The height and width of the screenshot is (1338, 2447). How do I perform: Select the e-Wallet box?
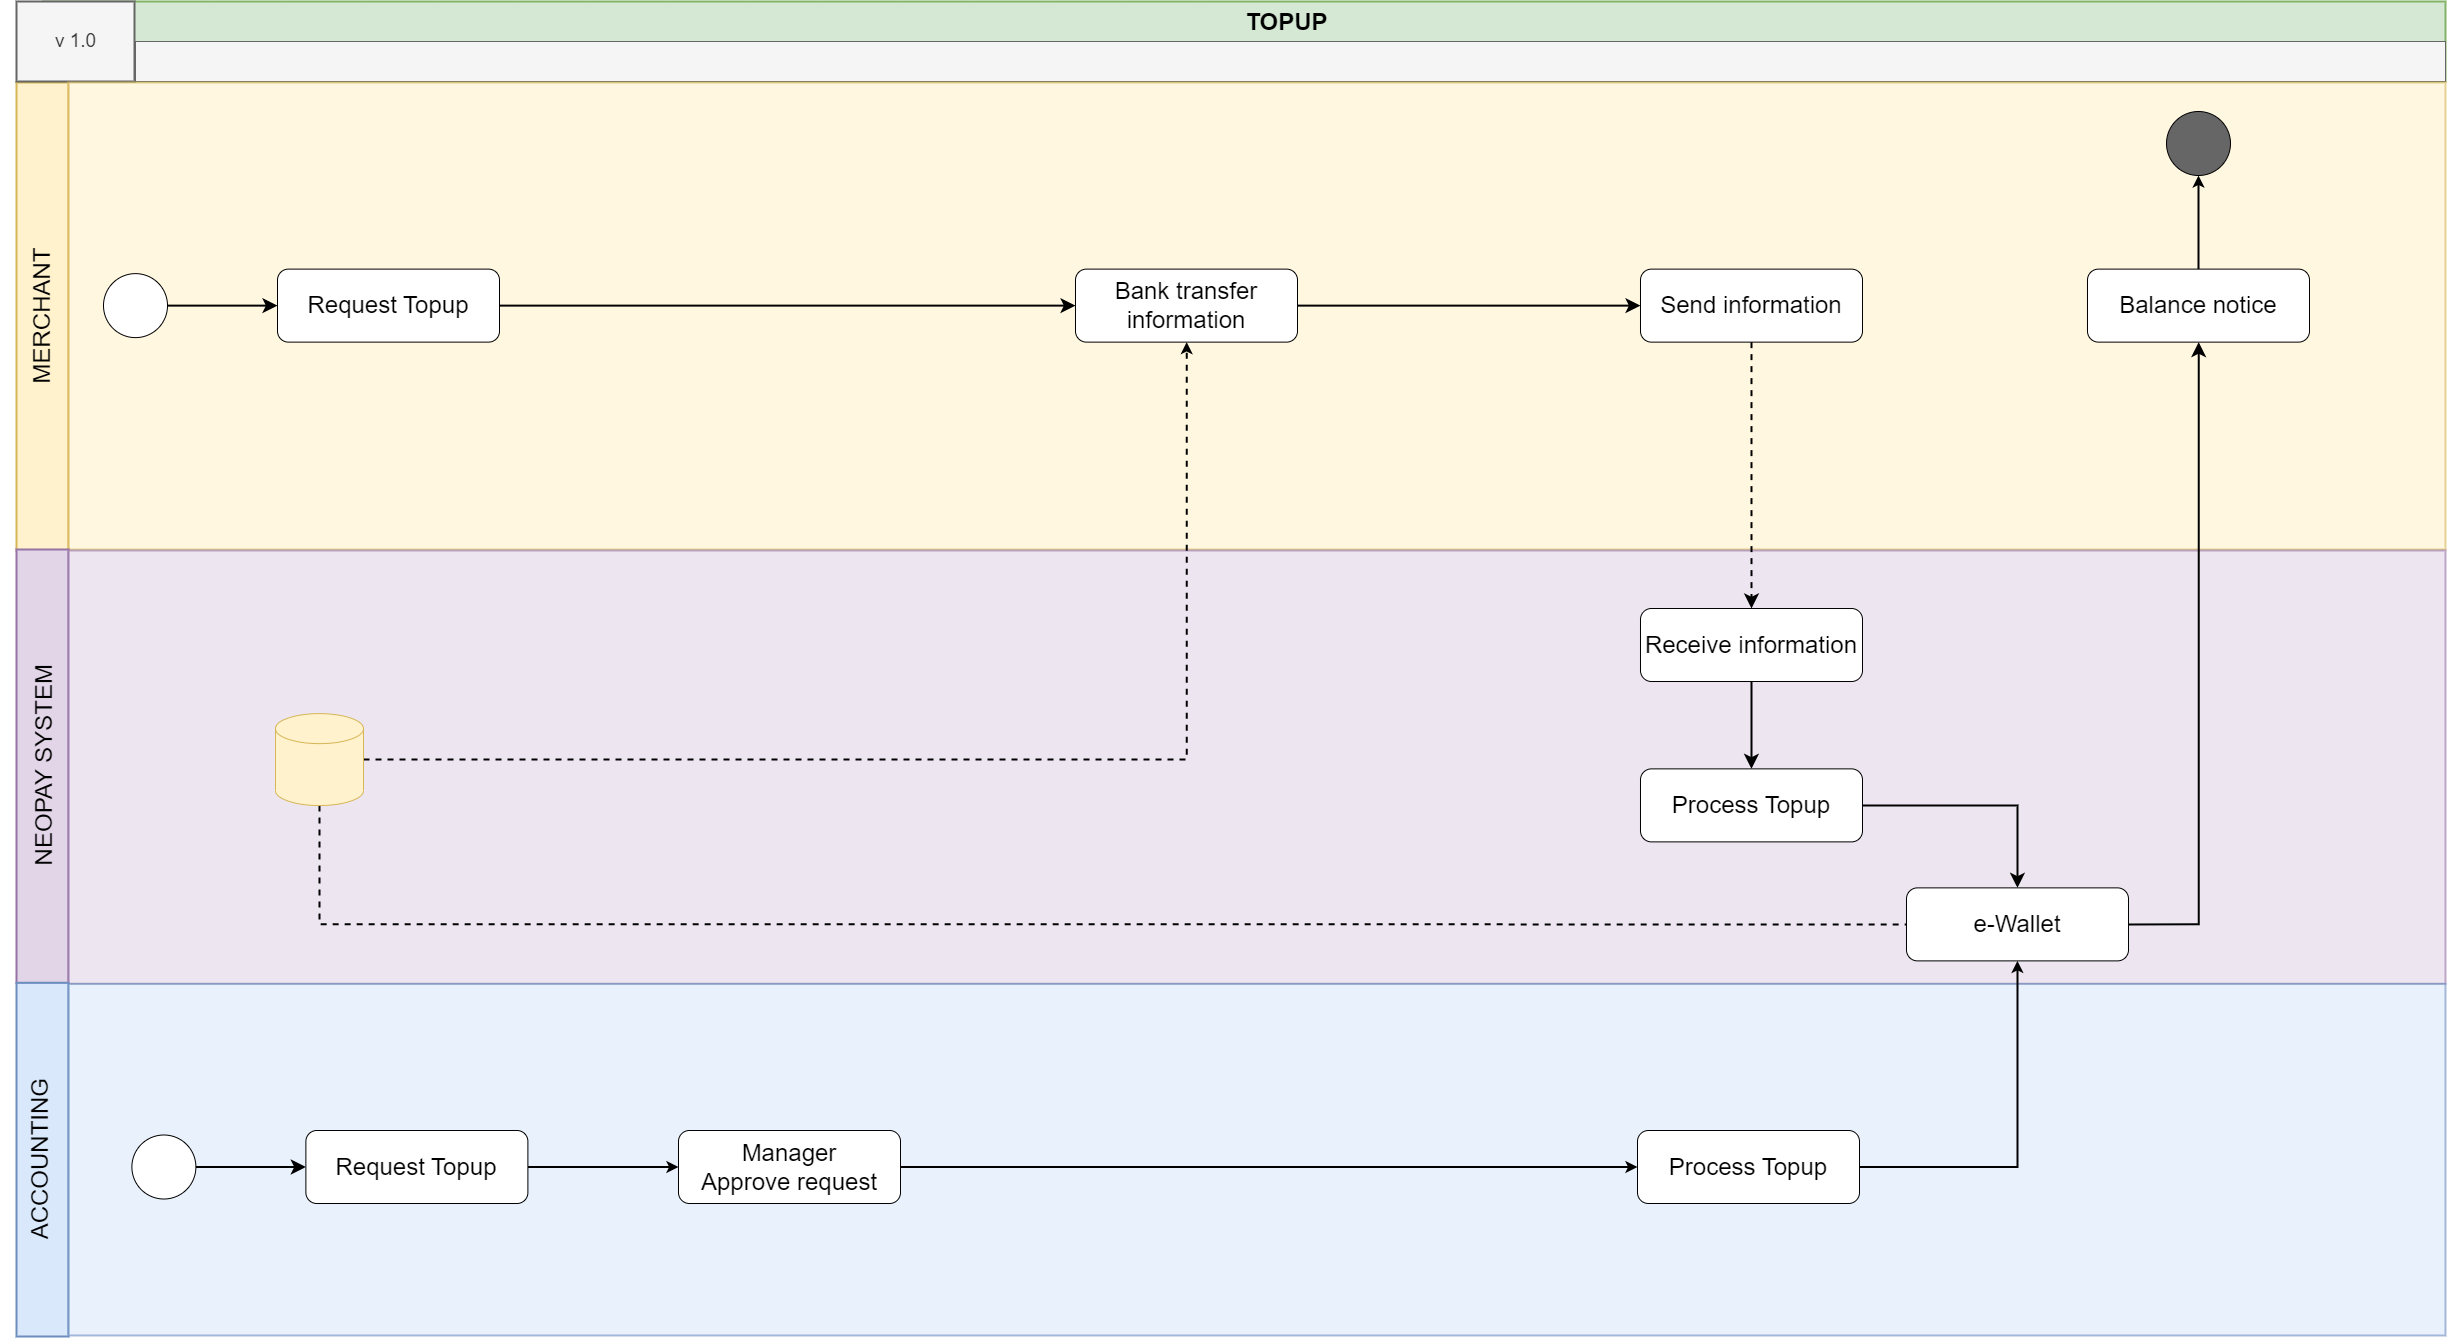coord(2016,924)
